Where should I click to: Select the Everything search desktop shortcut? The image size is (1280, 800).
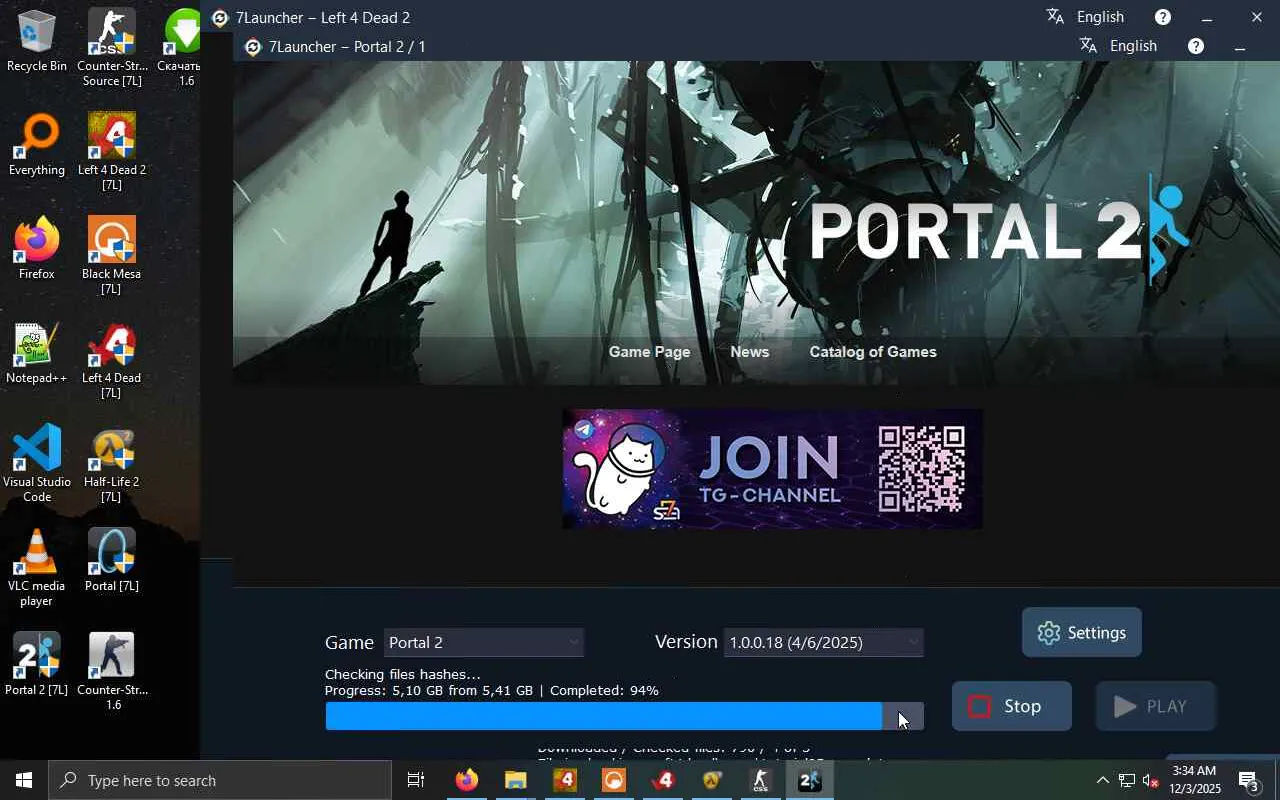(37, 145)
